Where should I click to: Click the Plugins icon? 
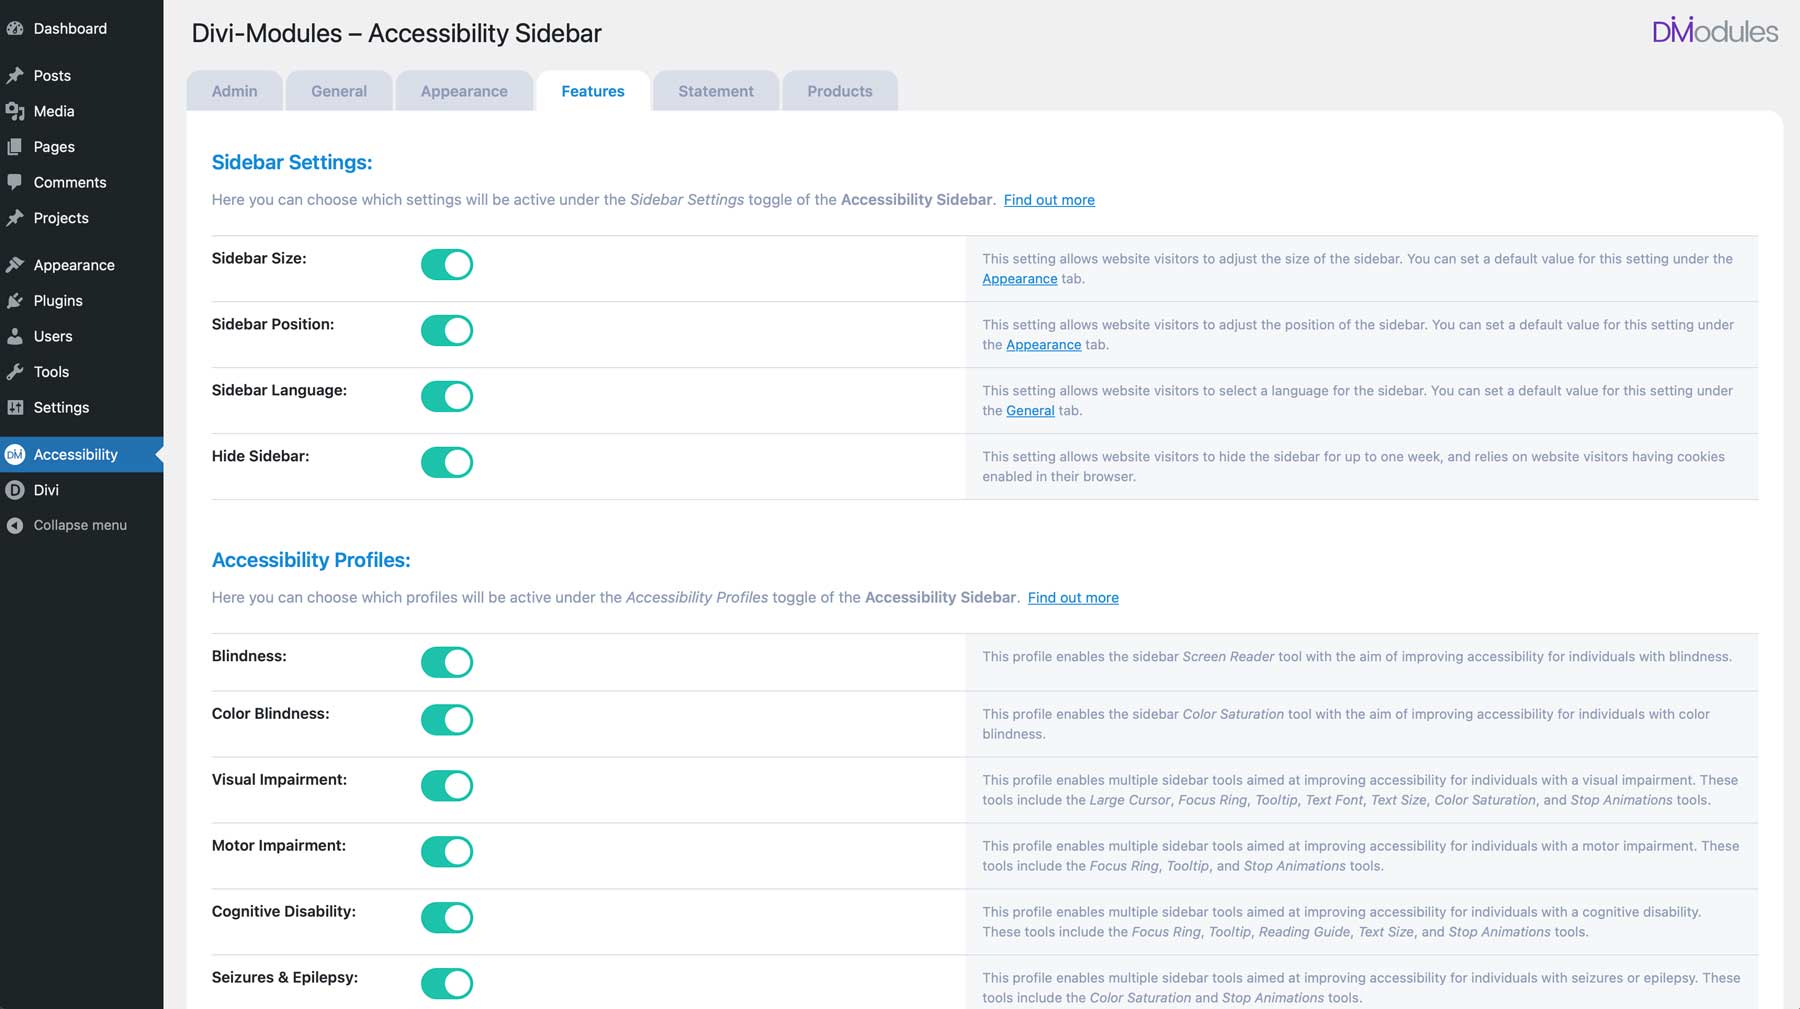[x=15, y=300]
